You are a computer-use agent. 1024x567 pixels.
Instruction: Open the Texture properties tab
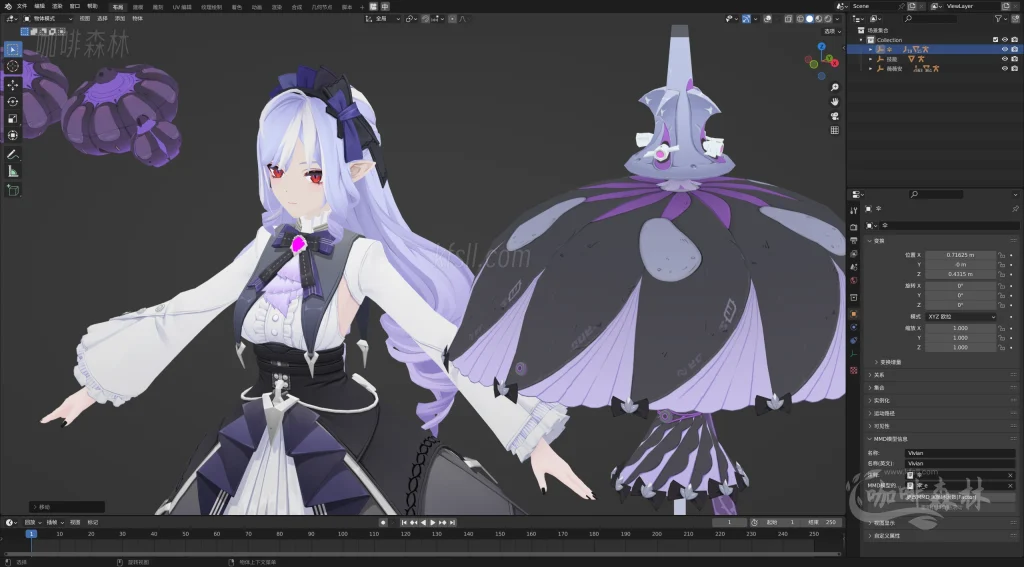coord(854,370)
